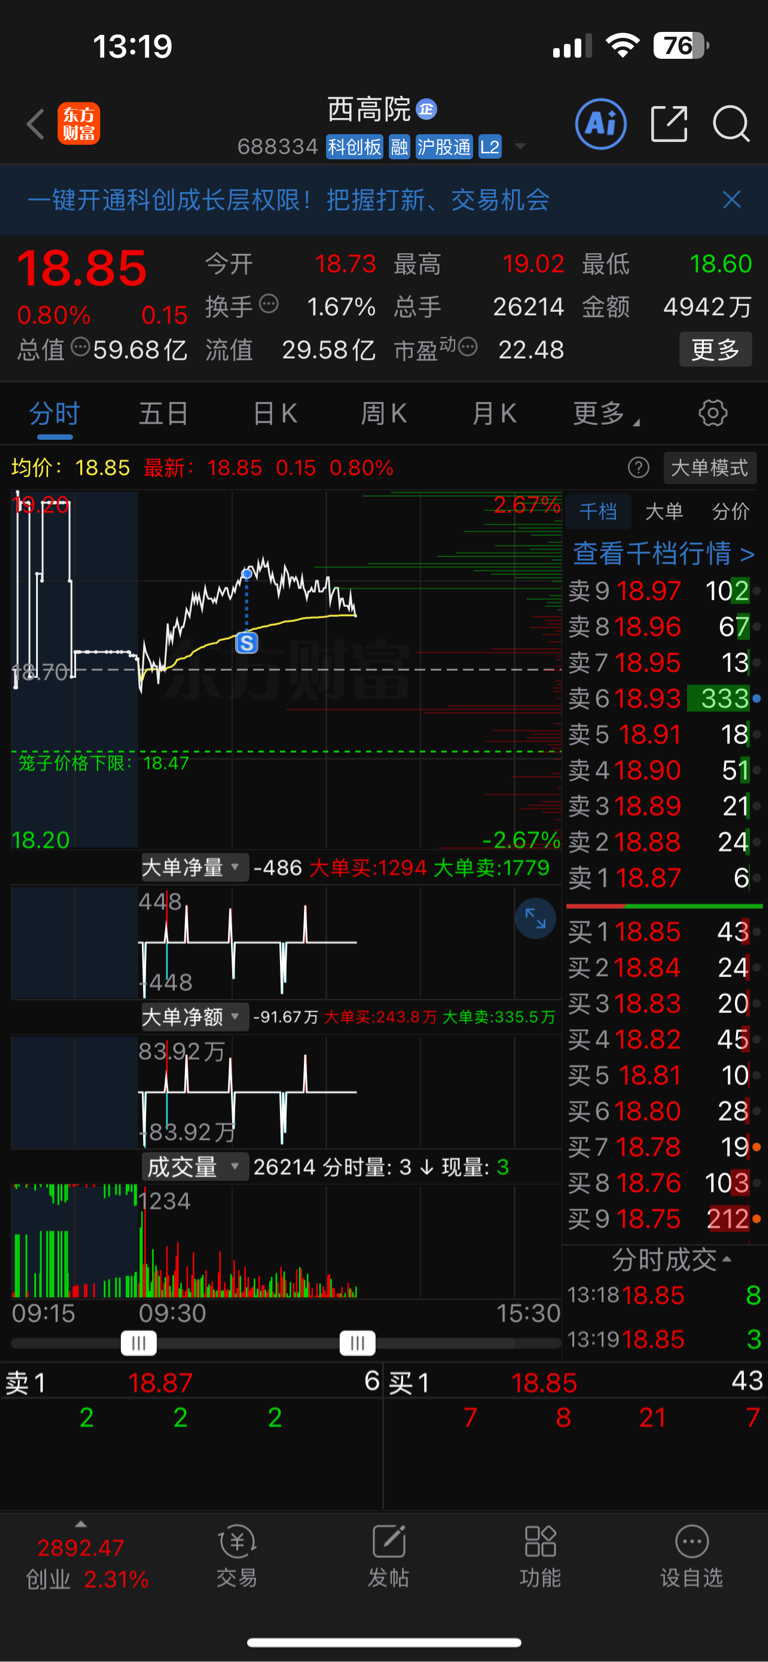Viewport: 768px width, 1662px height.
Task: Tap 设自选 in bottom bar
Action: pyautogui.click(x=691, y=1557)
